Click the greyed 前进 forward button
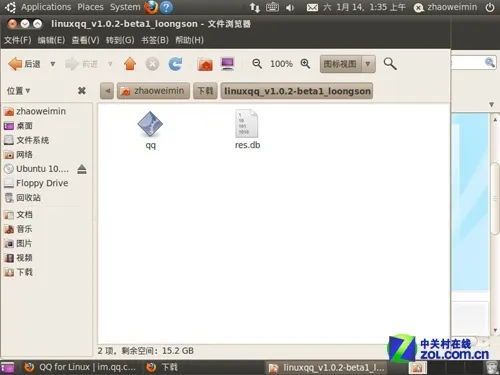 (82, 64)
